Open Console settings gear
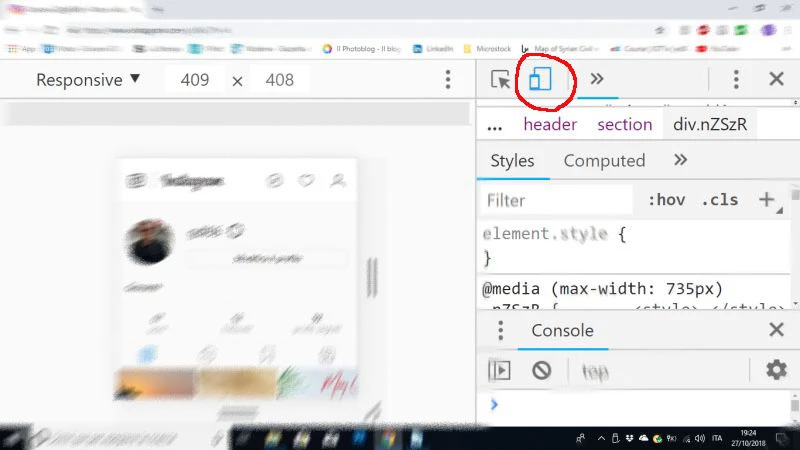Image resolution: width=800 pixels, height=450 pixels. [776, 370]
